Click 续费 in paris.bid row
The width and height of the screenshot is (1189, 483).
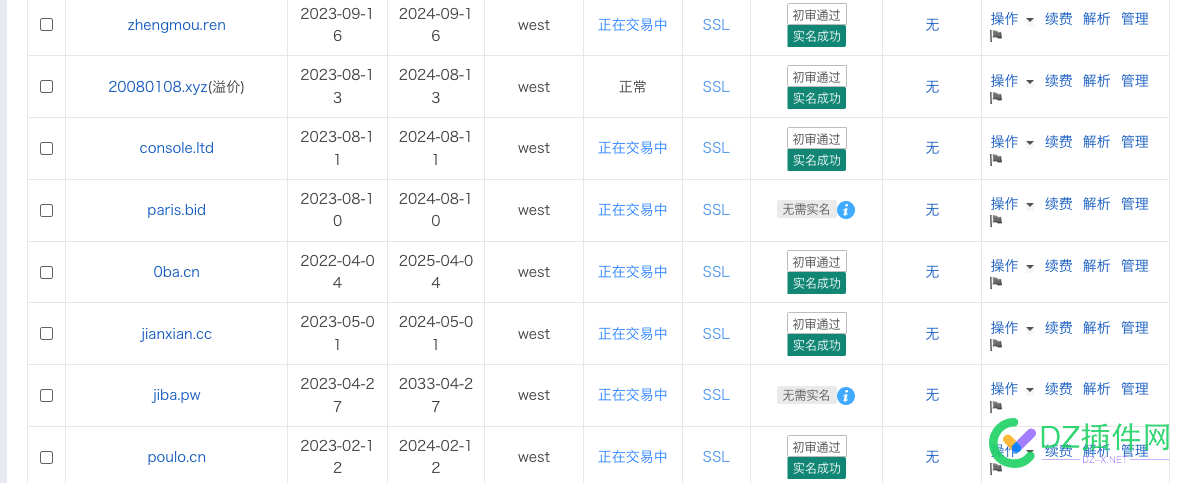(1059, 204)
